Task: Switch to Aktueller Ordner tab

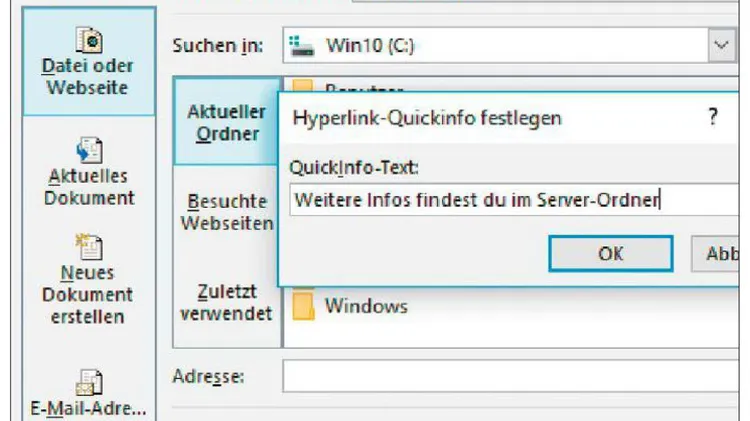Action: (227, 122)
